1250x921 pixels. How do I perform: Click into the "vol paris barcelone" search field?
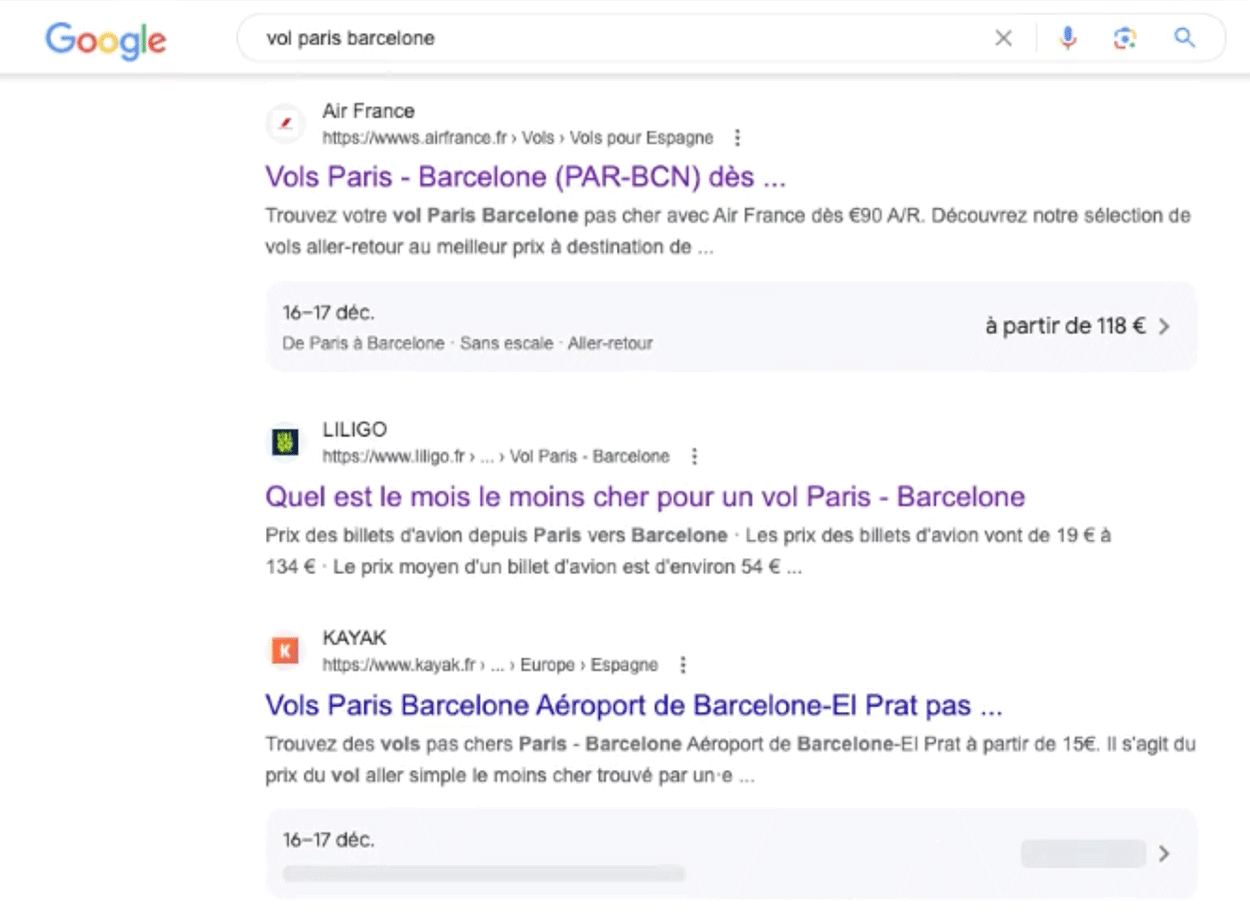(600, 39)
